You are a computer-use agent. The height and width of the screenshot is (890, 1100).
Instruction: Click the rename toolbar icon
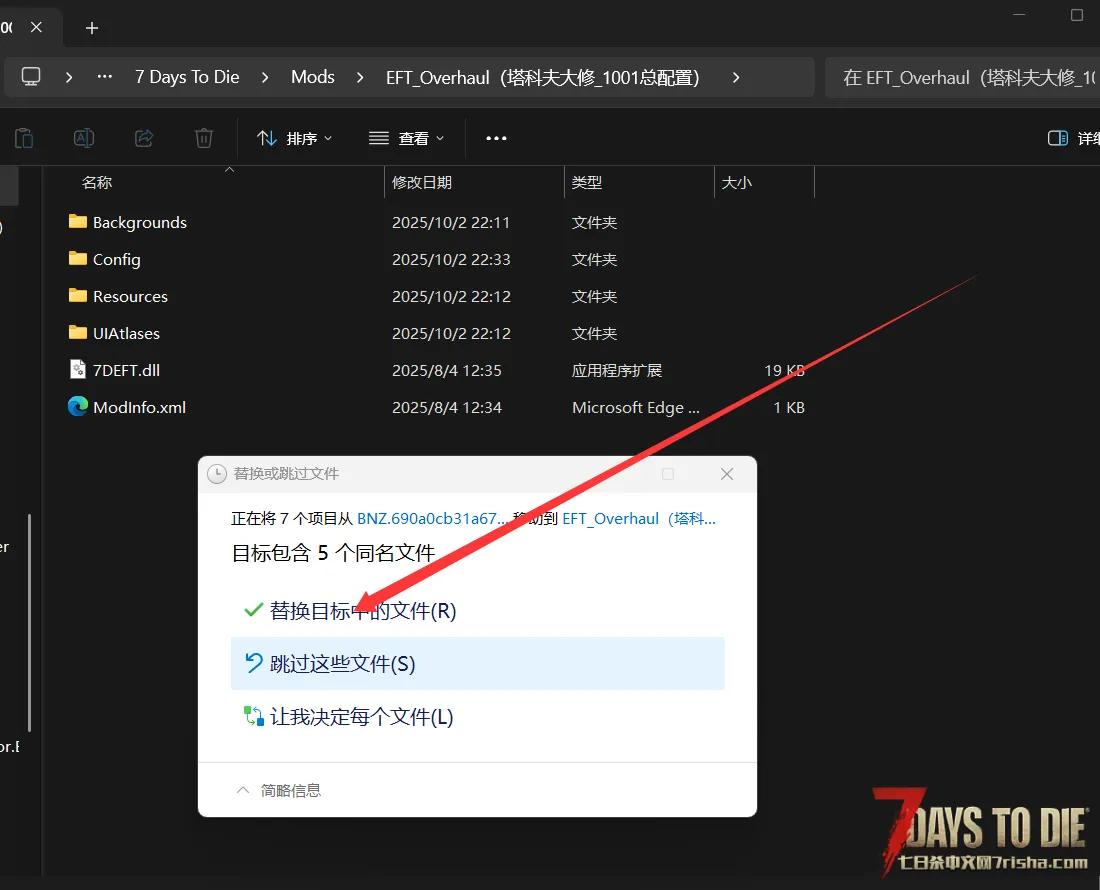tap(85, 138)
